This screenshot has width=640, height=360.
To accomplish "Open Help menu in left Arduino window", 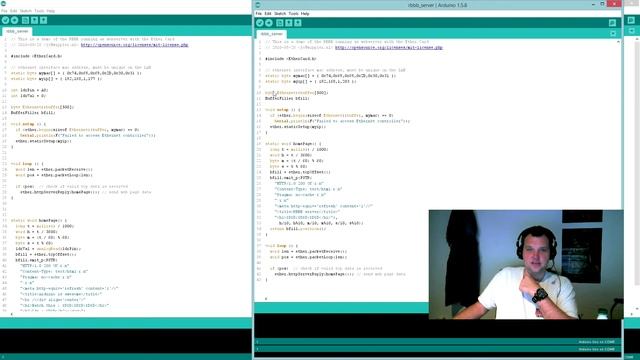I will point(51,11).
